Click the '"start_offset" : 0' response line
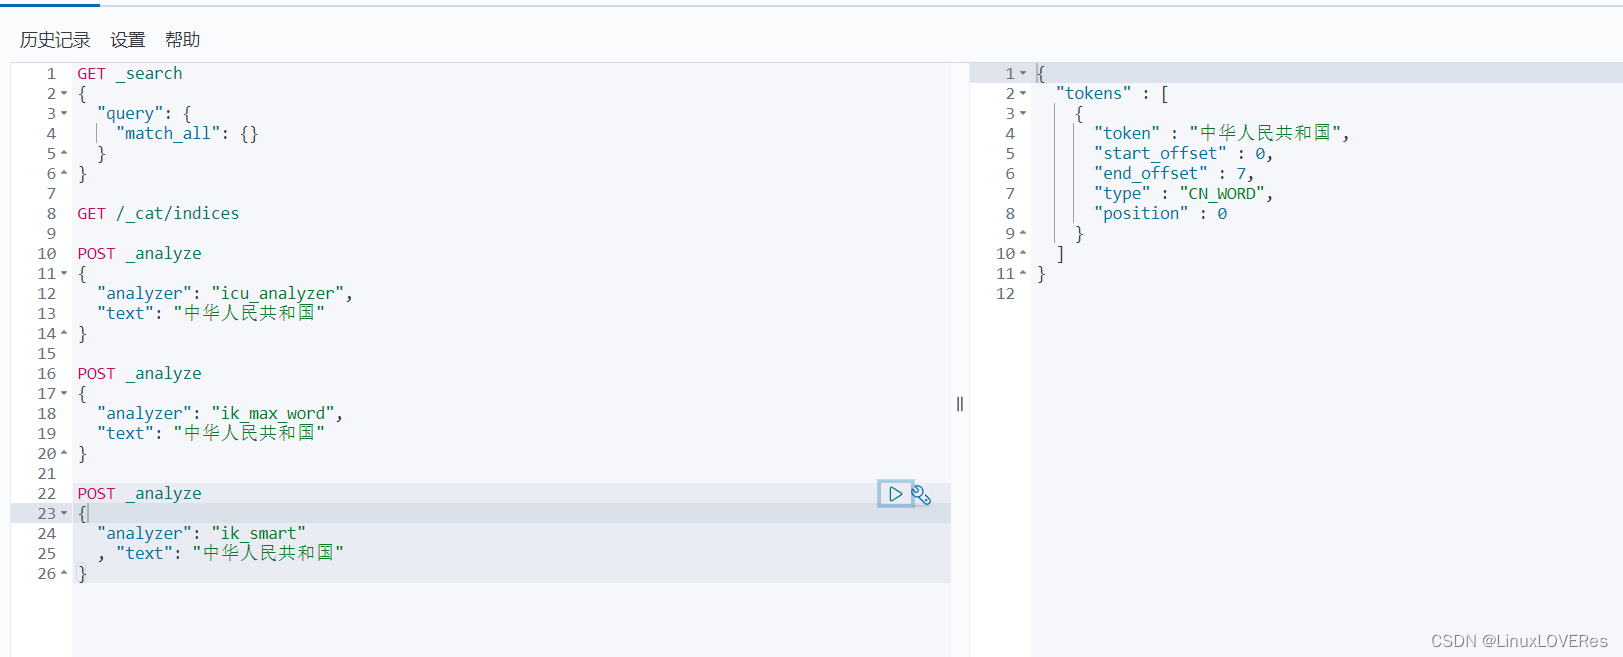The width and height of the screenshot is (1623, 657). (1184, 154)
